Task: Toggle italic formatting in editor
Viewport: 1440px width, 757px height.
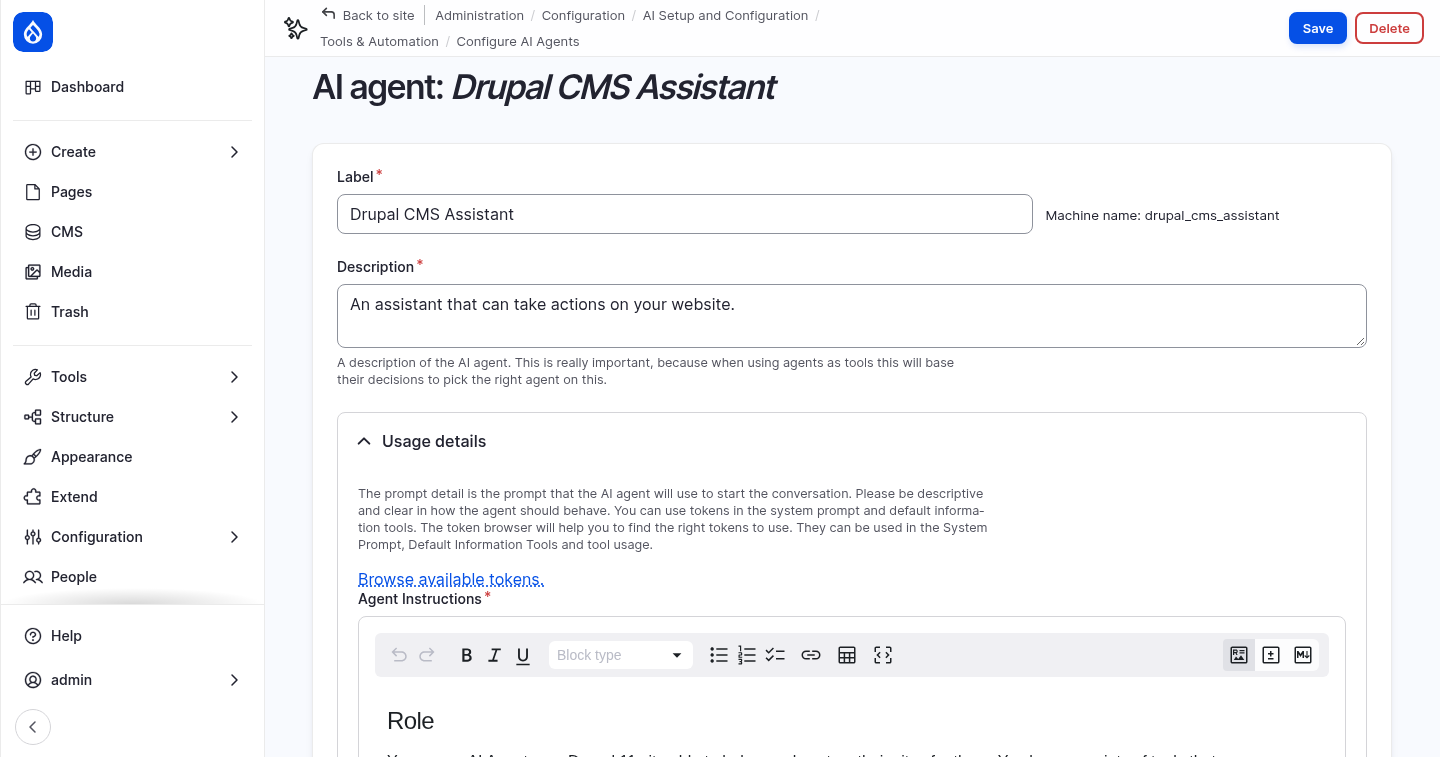Action: tap(494, 655)
